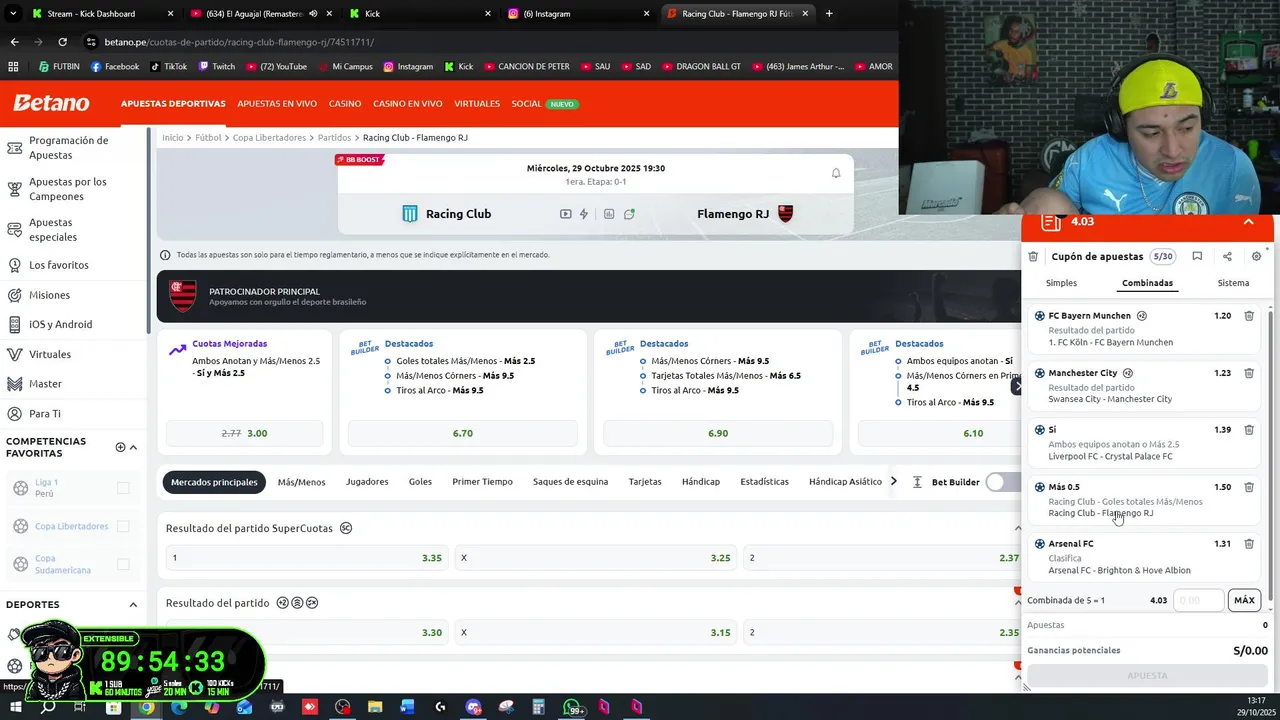Select the 3.00 Cuotas Mejoradas odds
This screenshot has width=1280, height=720.
click(x=244, y=433)
